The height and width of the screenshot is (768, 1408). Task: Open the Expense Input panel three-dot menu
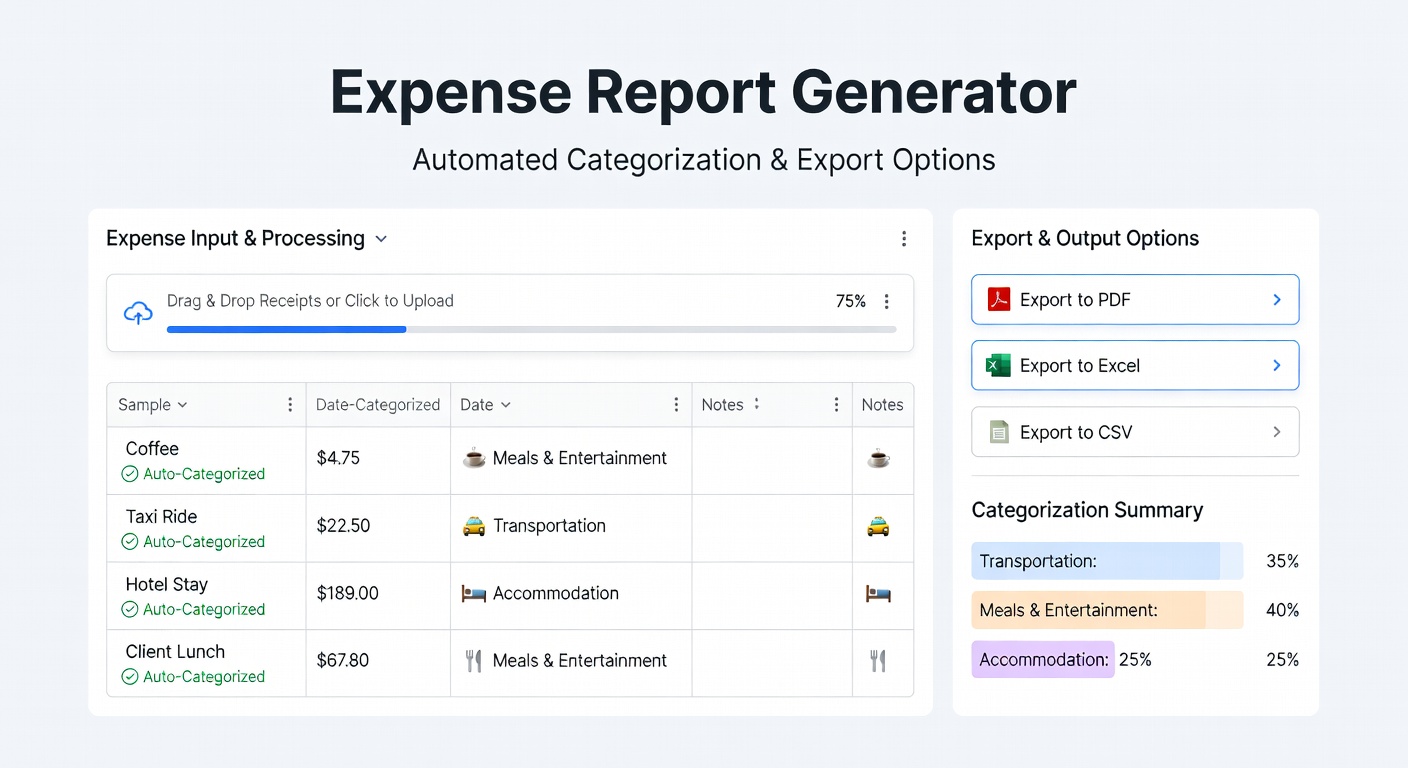[x=904, y=239]
